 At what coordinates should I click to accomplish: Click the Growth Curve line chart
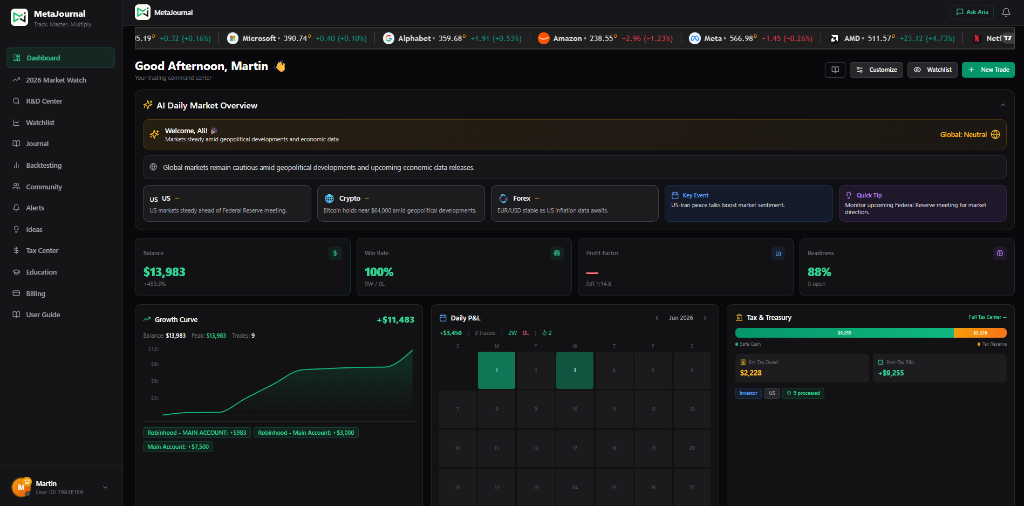point(287,383)
